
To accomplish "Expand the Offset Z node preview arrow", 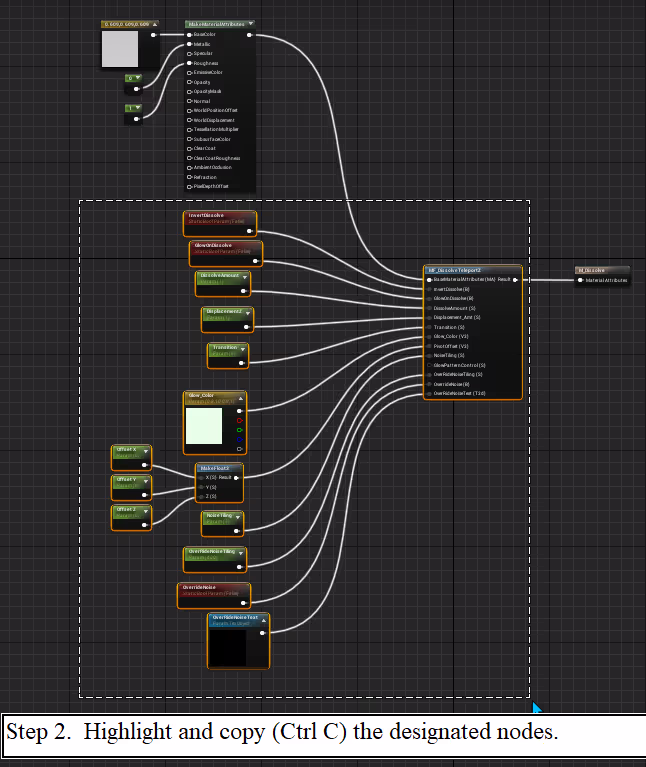I will tap(146, 511).
